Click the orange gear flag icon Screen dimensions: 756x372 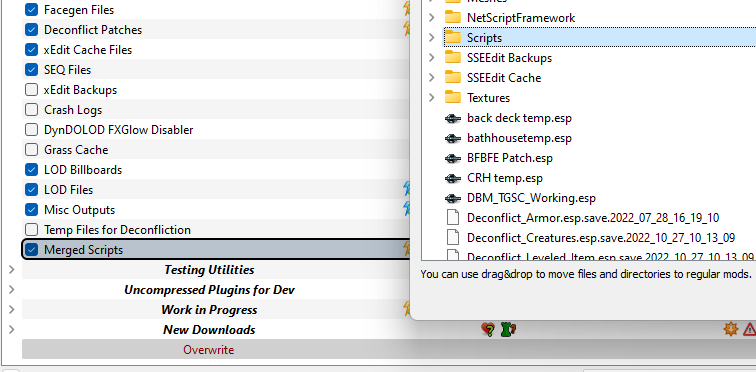click(x=730, y=330)
